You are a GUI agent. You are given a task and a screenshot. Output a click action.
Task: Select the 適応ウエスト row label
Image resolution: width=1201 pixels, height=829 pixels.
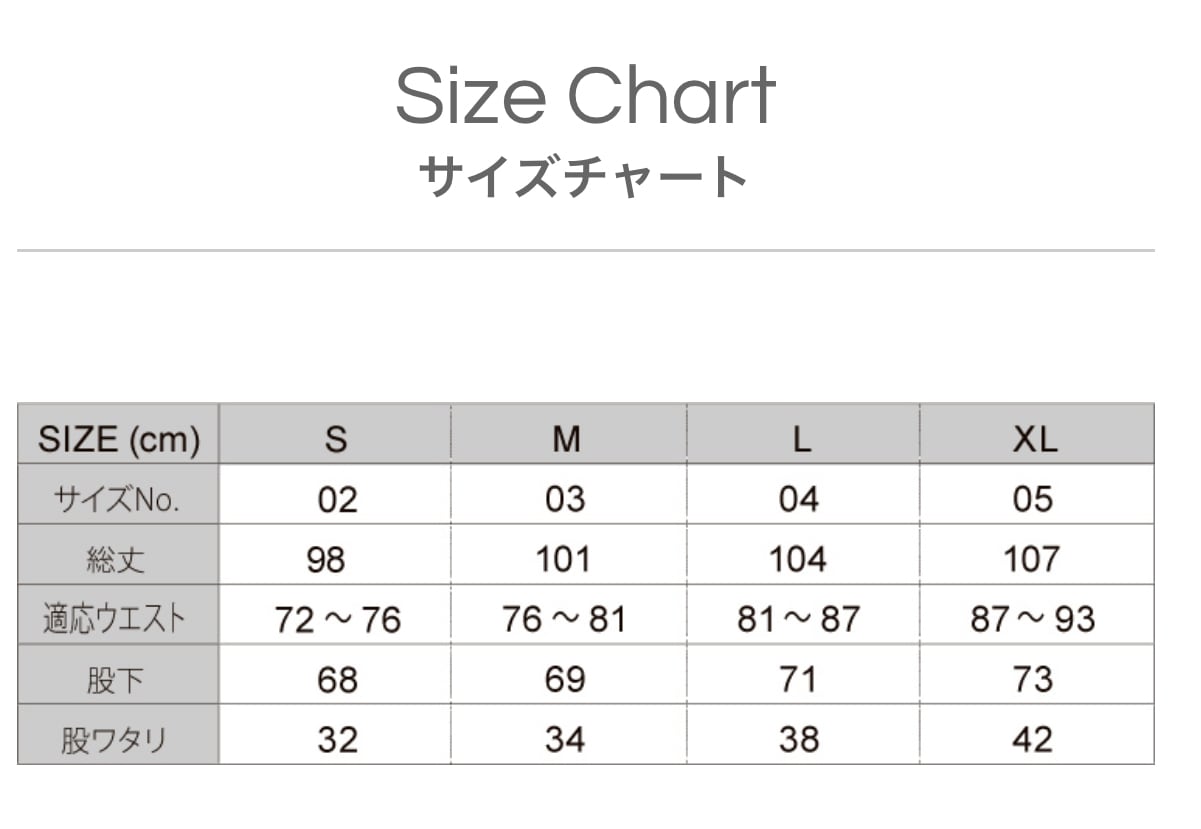(x=115, y=619)
